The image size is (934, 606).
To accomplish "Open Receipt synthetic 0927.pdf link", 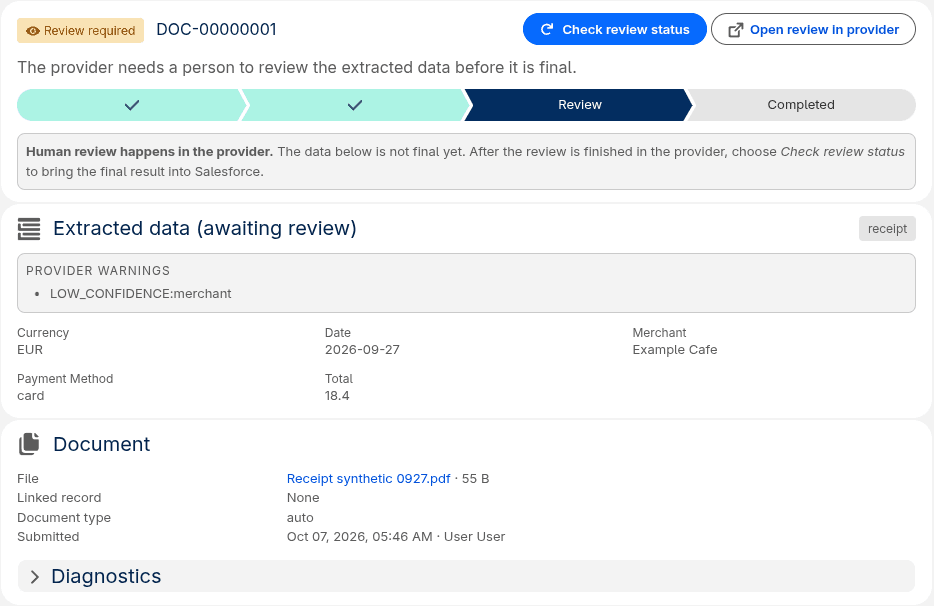I will click(x=368, y=478).
